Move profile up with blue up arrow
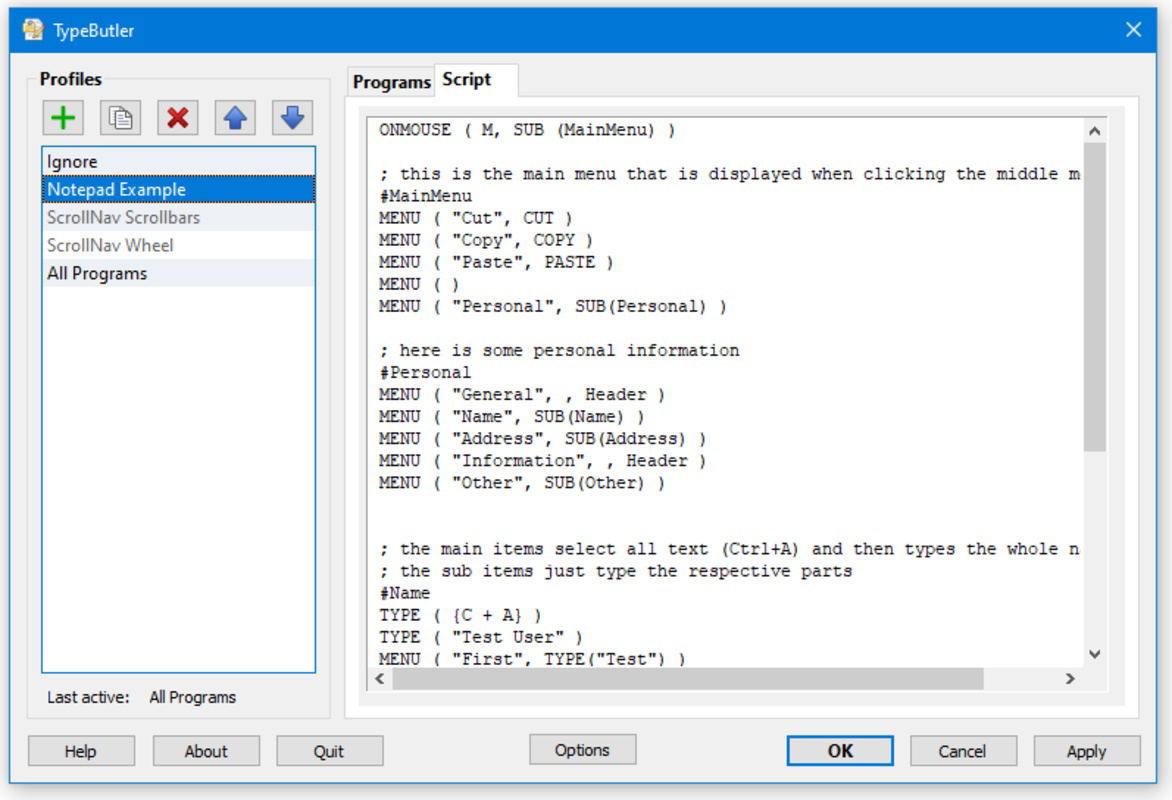Image resolution: width=1172 pixels, height=800 pixels. tap(235, 118)
